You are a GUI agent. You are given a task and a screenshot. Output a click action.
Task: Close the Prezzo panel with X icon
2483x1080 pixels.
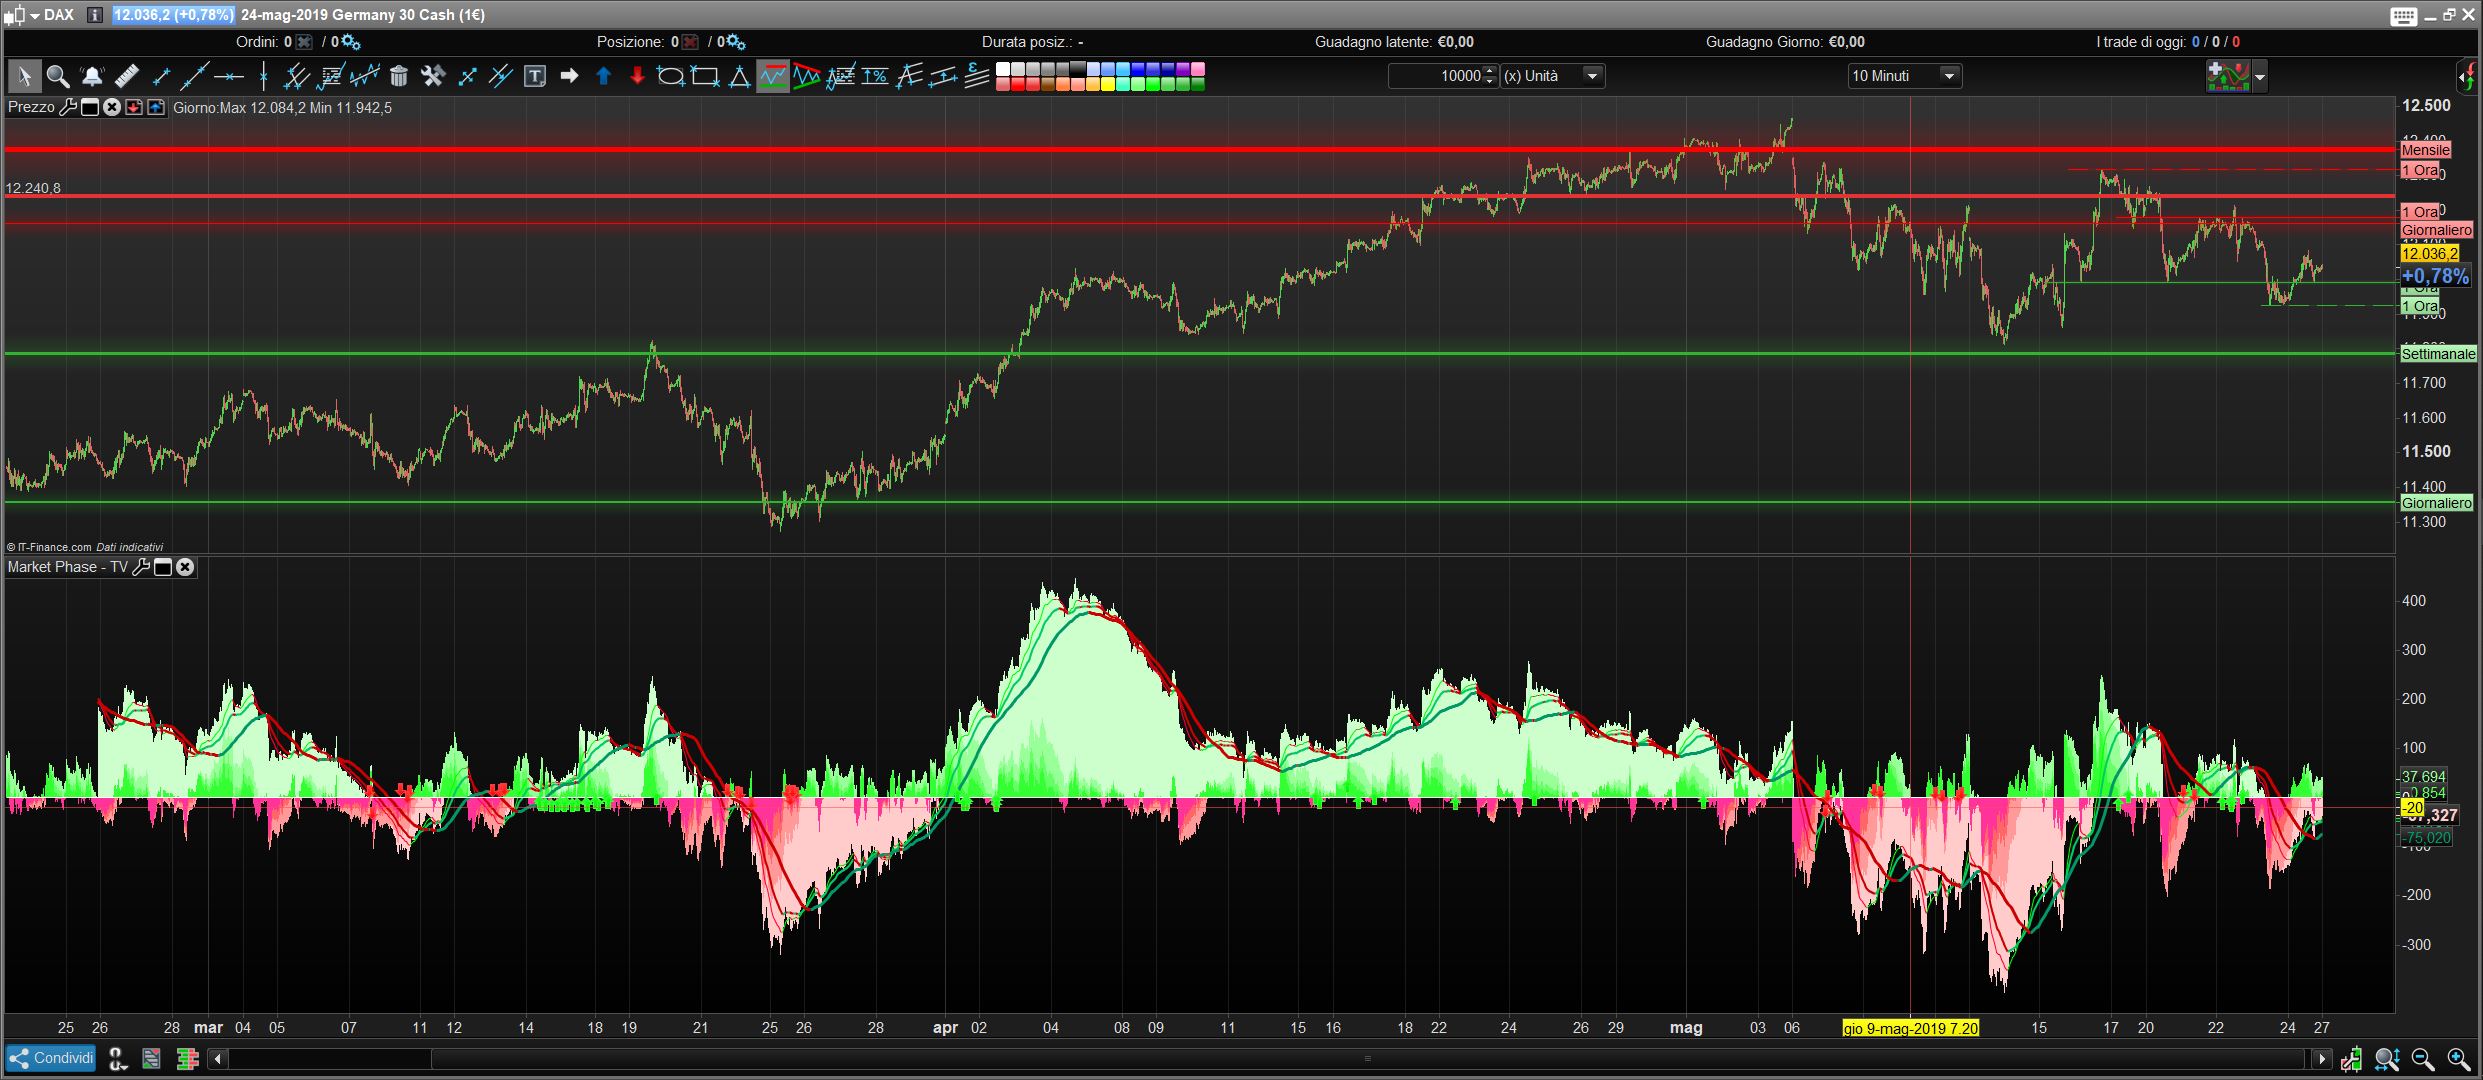tap(112, 107)
